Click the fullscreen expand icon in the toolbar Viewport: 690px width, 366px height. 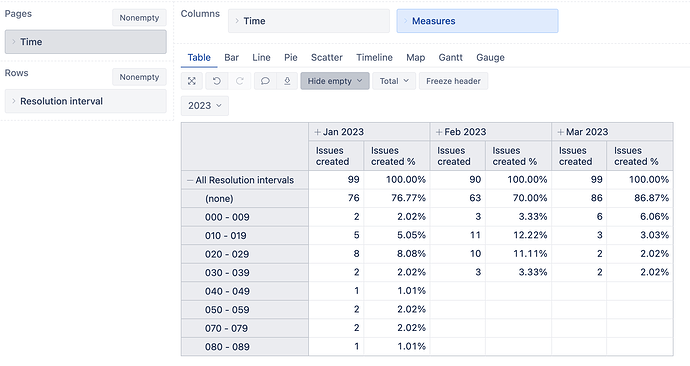click(x=192, y=81)
